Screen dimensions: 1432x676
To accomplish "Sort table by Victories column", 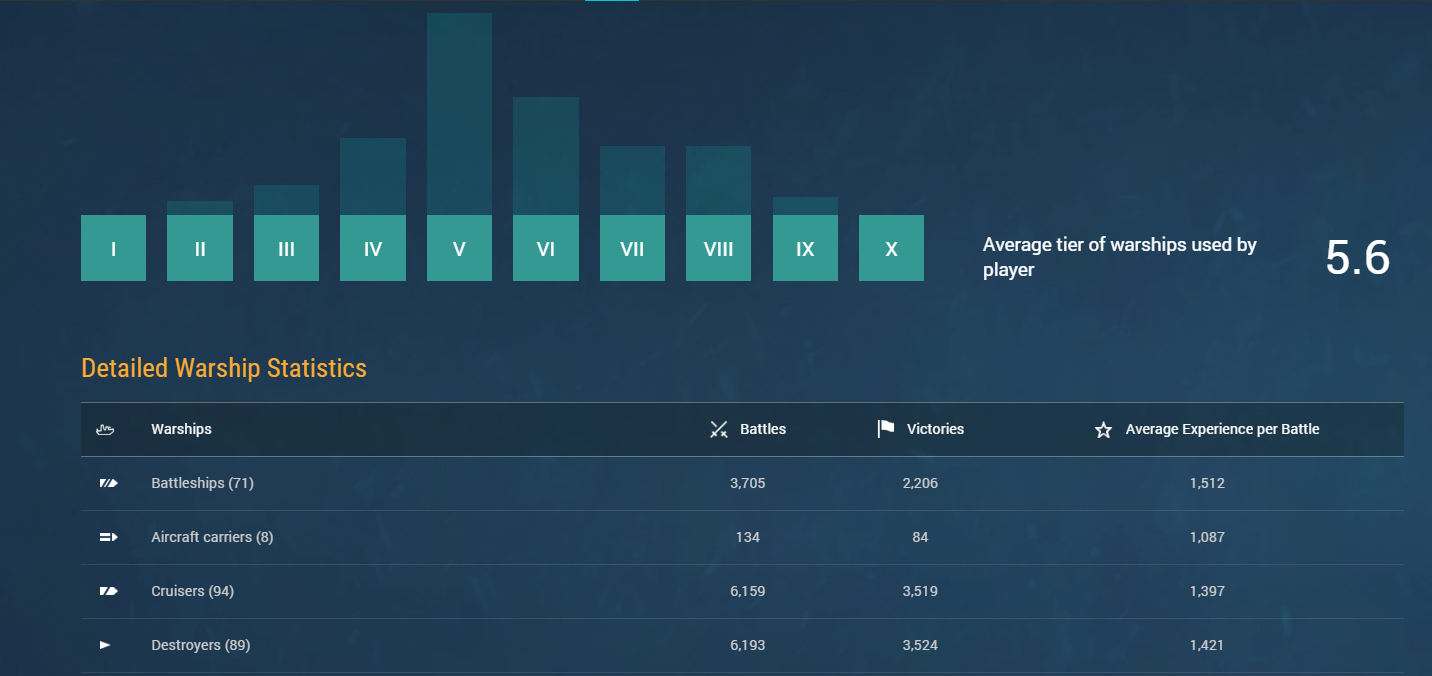I will pos(935,430).
